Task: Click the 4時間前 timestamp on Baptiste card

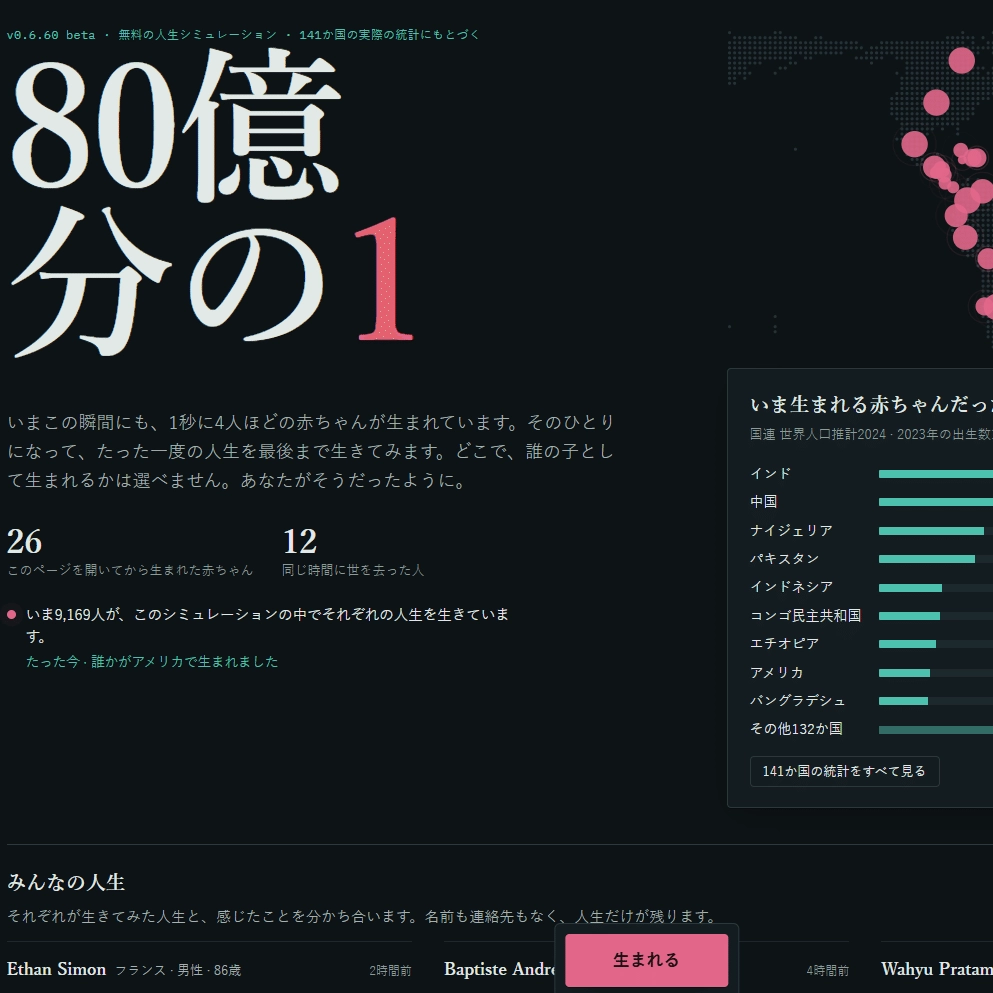Action: (827, 970)
